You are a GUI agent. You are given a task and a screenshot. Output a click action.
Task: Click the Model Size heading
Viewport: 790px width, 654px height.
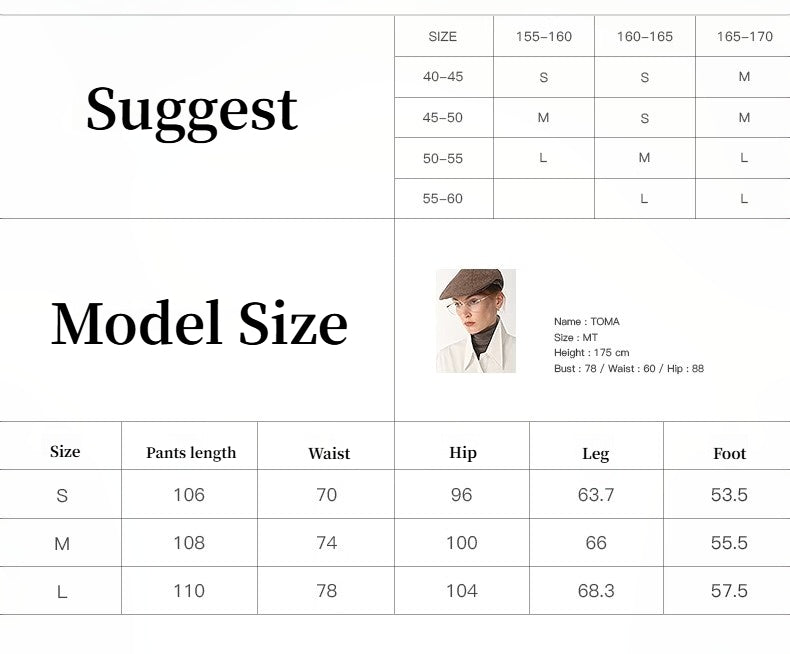click(x=199, y=324)
